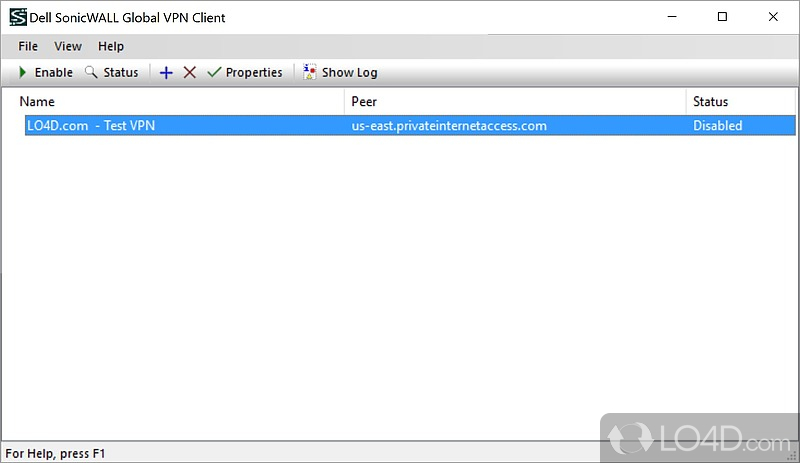The image size is (800, 463).
Task: Click the us-east.privateinternetaccess.com peer cell
Action: point(449,126)
